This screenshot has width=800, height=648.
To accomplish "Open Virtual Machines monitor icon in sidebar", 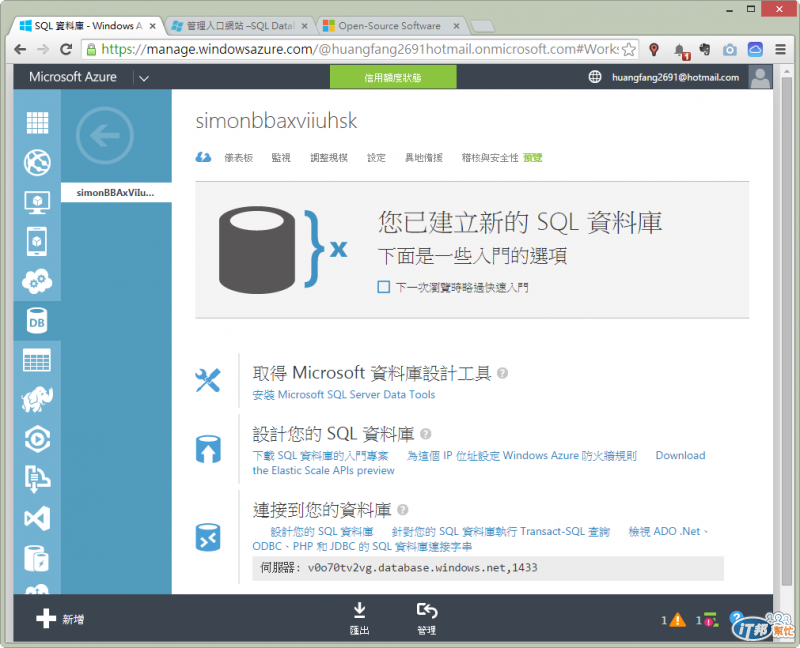I will point(37,203).
